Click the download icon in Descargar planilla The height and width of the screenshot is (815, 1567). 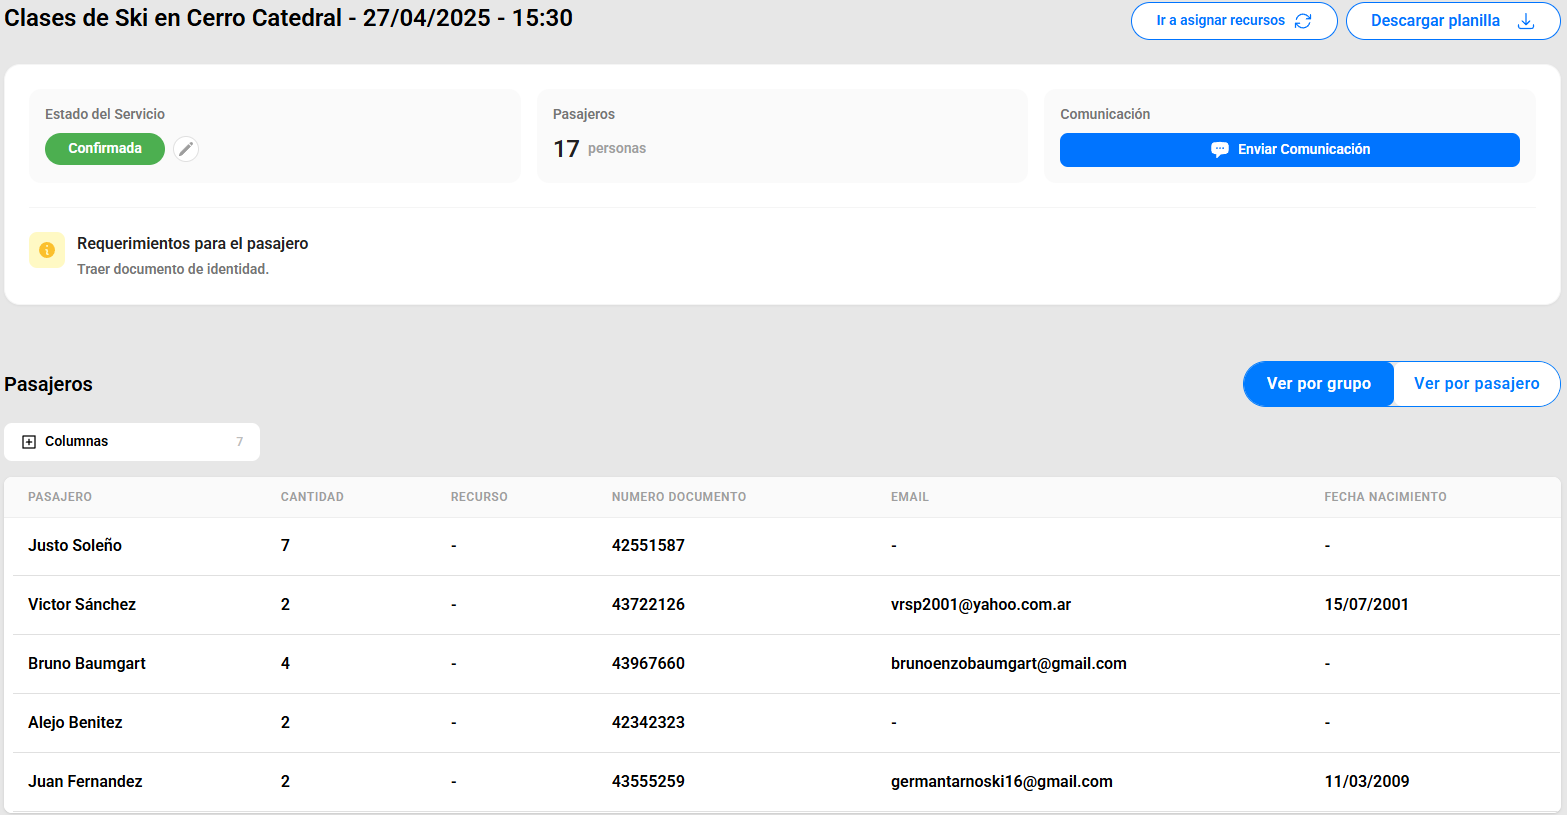coord(1526,21)
